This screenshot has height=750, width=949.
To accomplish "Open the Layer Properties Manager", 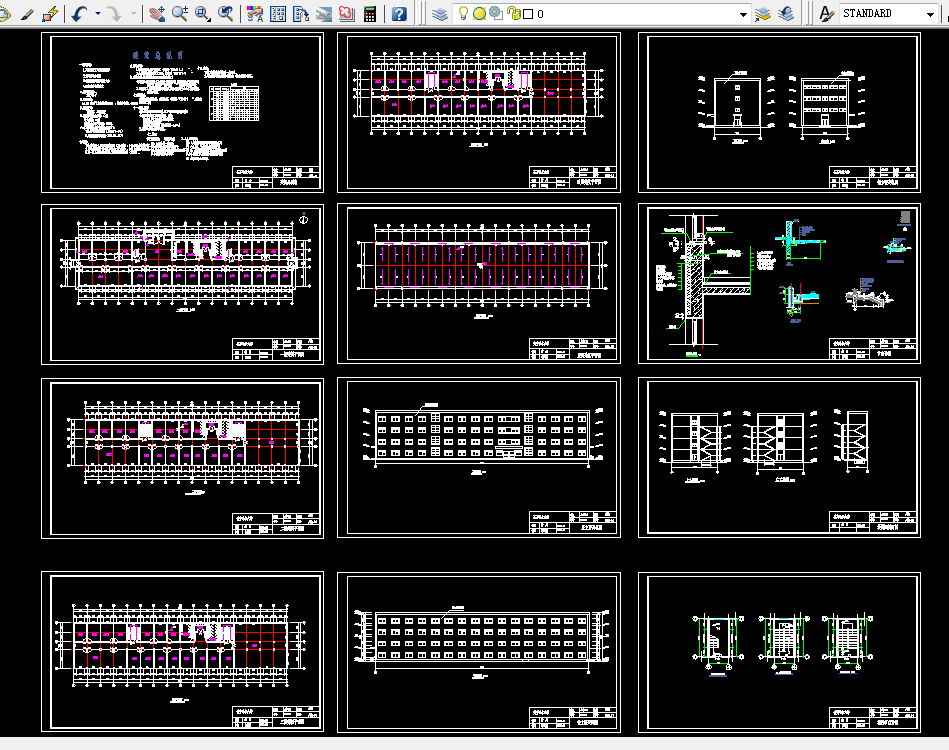I will (x=440, y=13).
